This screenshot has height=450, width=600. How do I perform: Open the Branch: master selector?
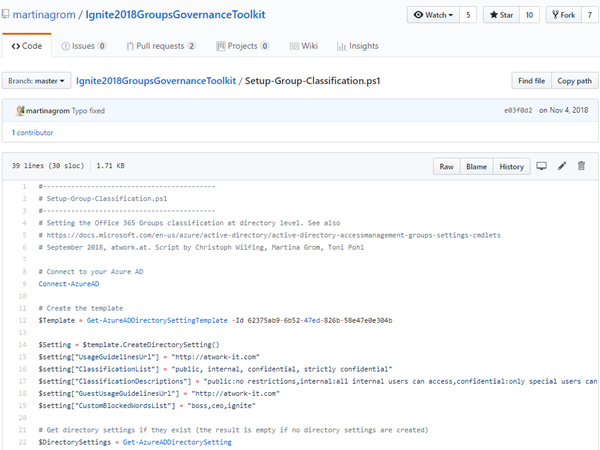38,80
